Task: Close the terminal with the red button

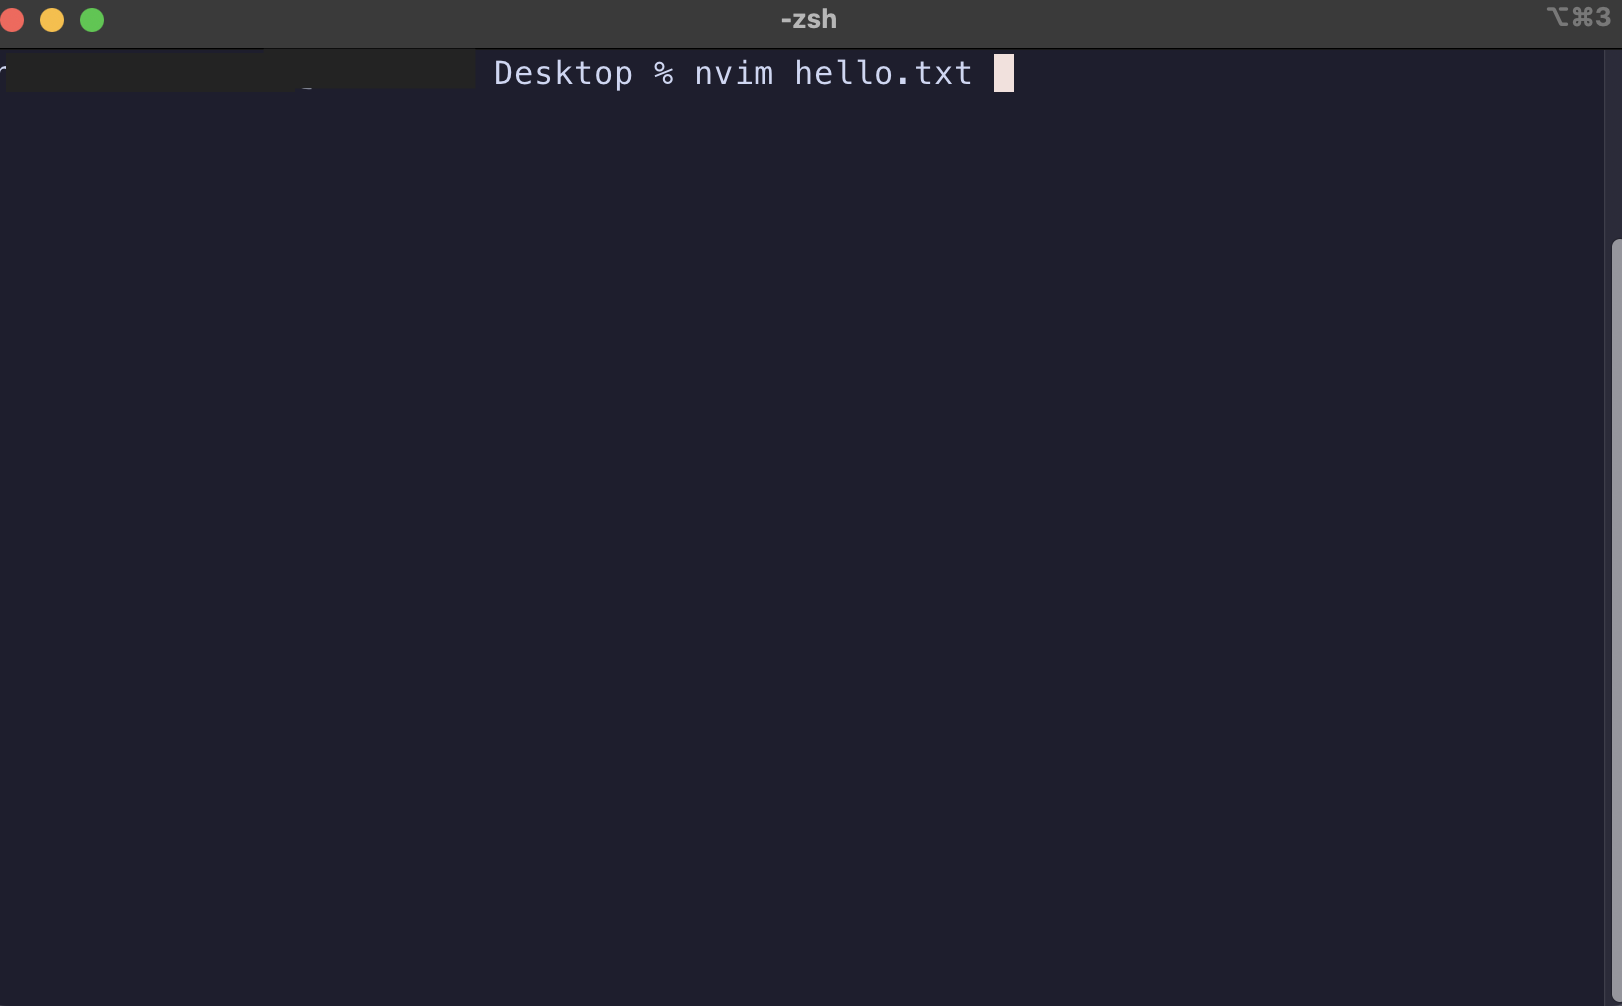Action: click(12, 20)
